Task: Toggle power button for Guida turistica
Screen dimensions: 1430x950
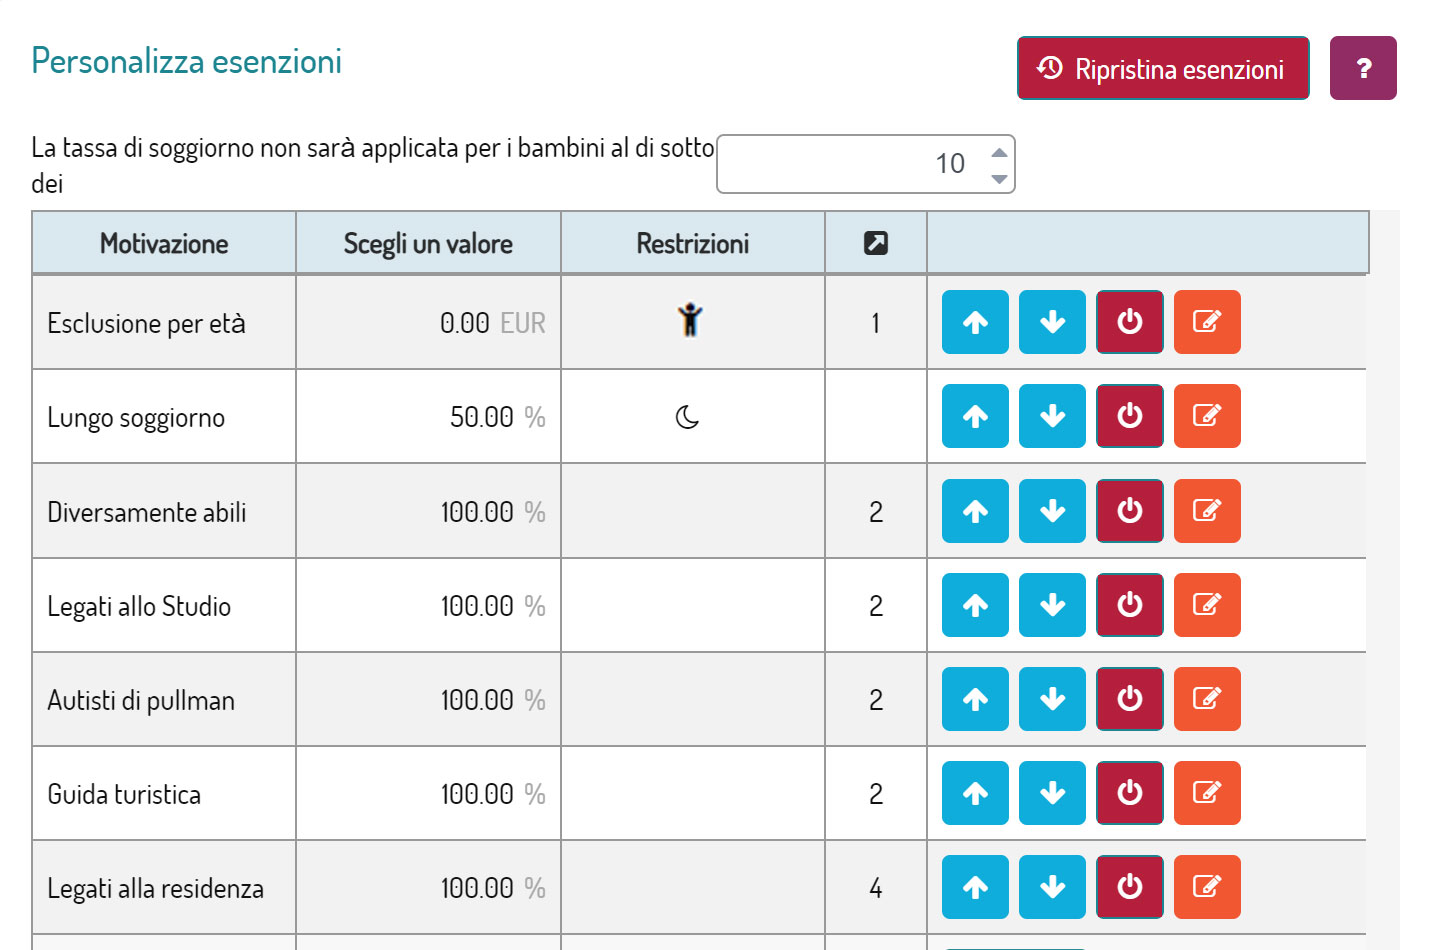Action: (x=1130, y=793)
